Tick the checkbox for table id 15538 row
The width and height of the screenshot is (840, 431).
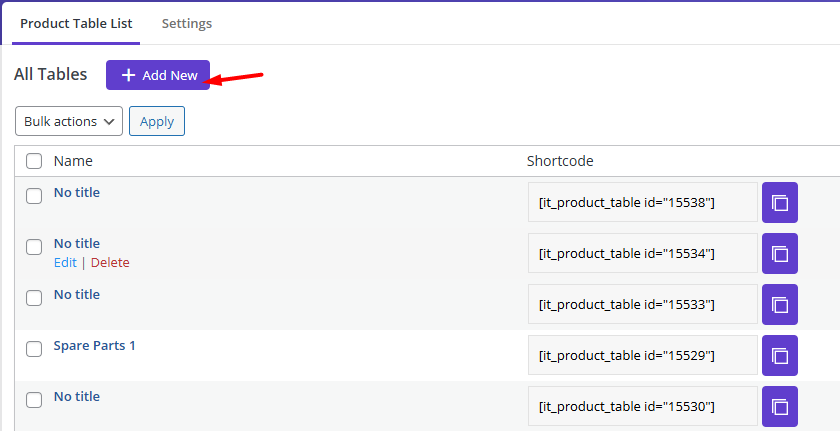coord(34,195)
